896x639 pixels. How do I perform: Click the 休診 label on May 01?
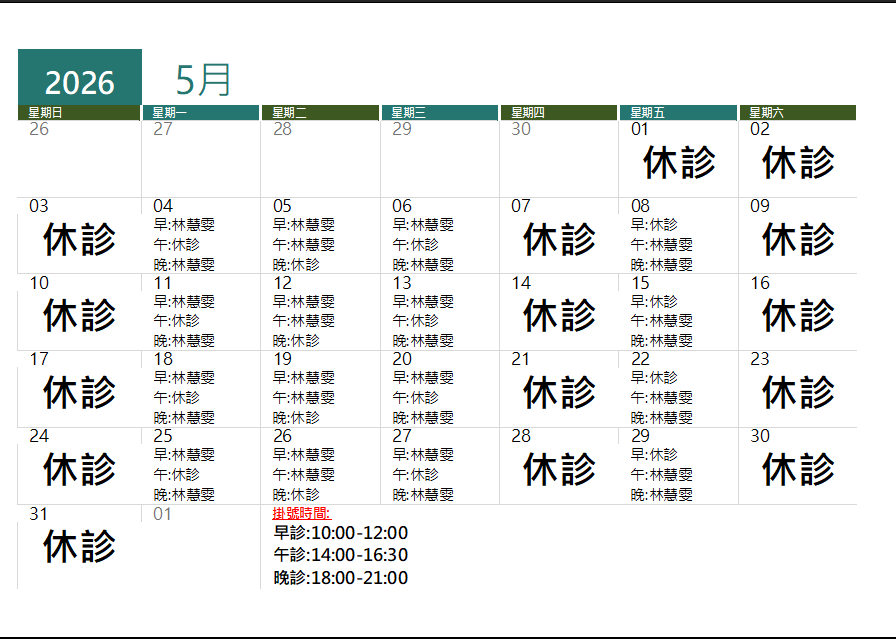click(678, 160)
